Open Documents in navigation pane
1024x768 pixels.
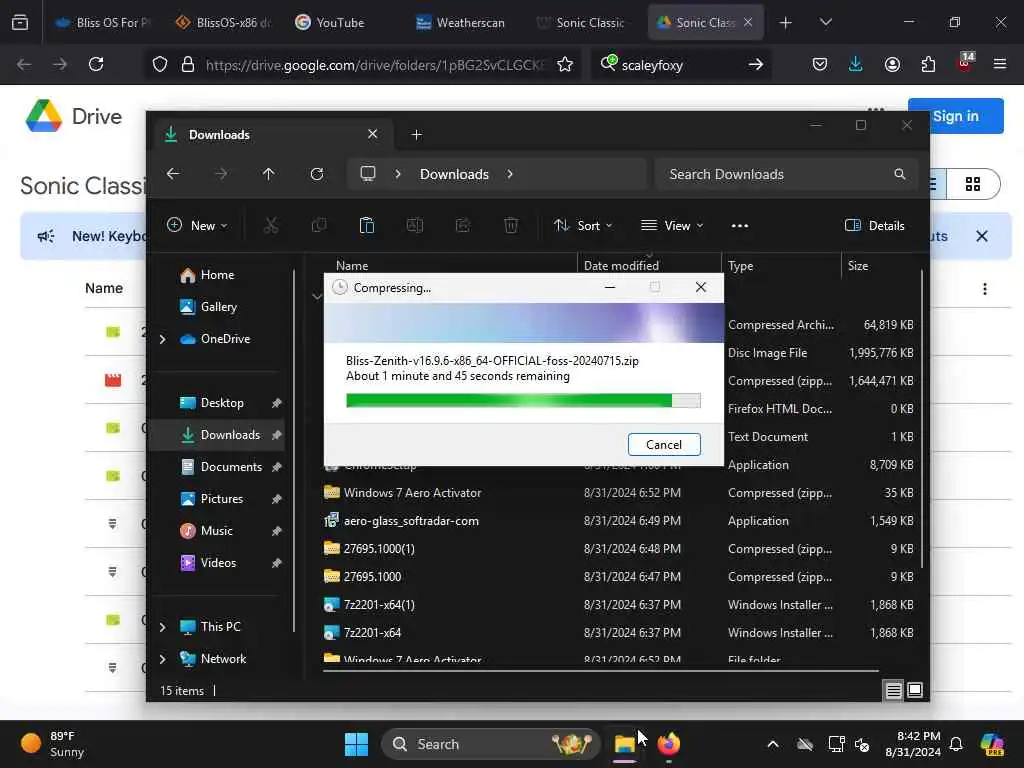coord(221,467)
